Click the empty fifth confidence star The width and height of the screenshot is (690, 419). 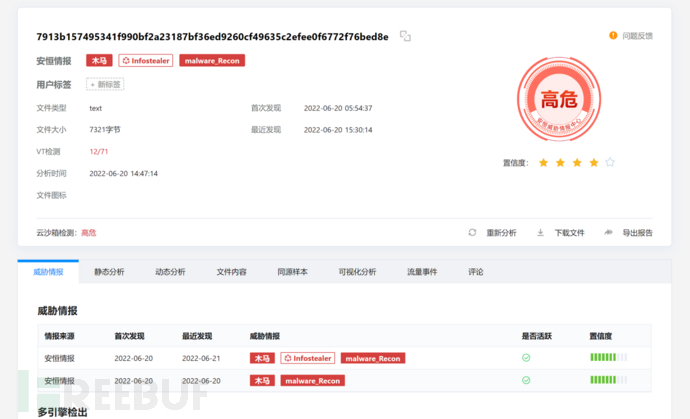(x=610, y=162)
